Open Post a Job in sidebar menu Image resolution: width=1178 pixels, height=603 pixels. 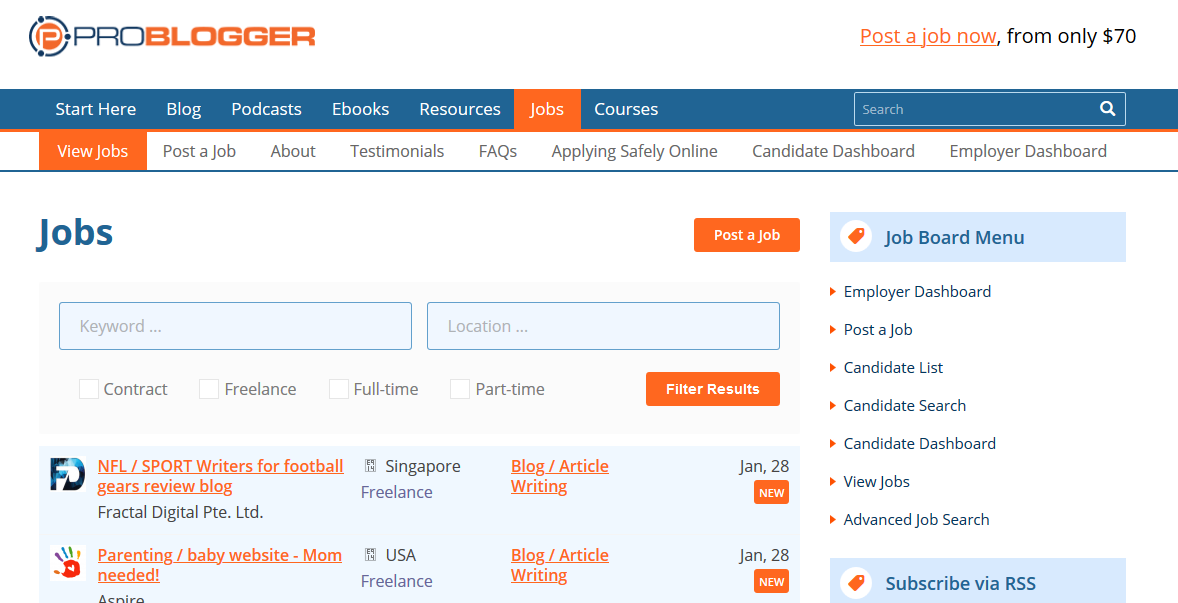(877, 330)
